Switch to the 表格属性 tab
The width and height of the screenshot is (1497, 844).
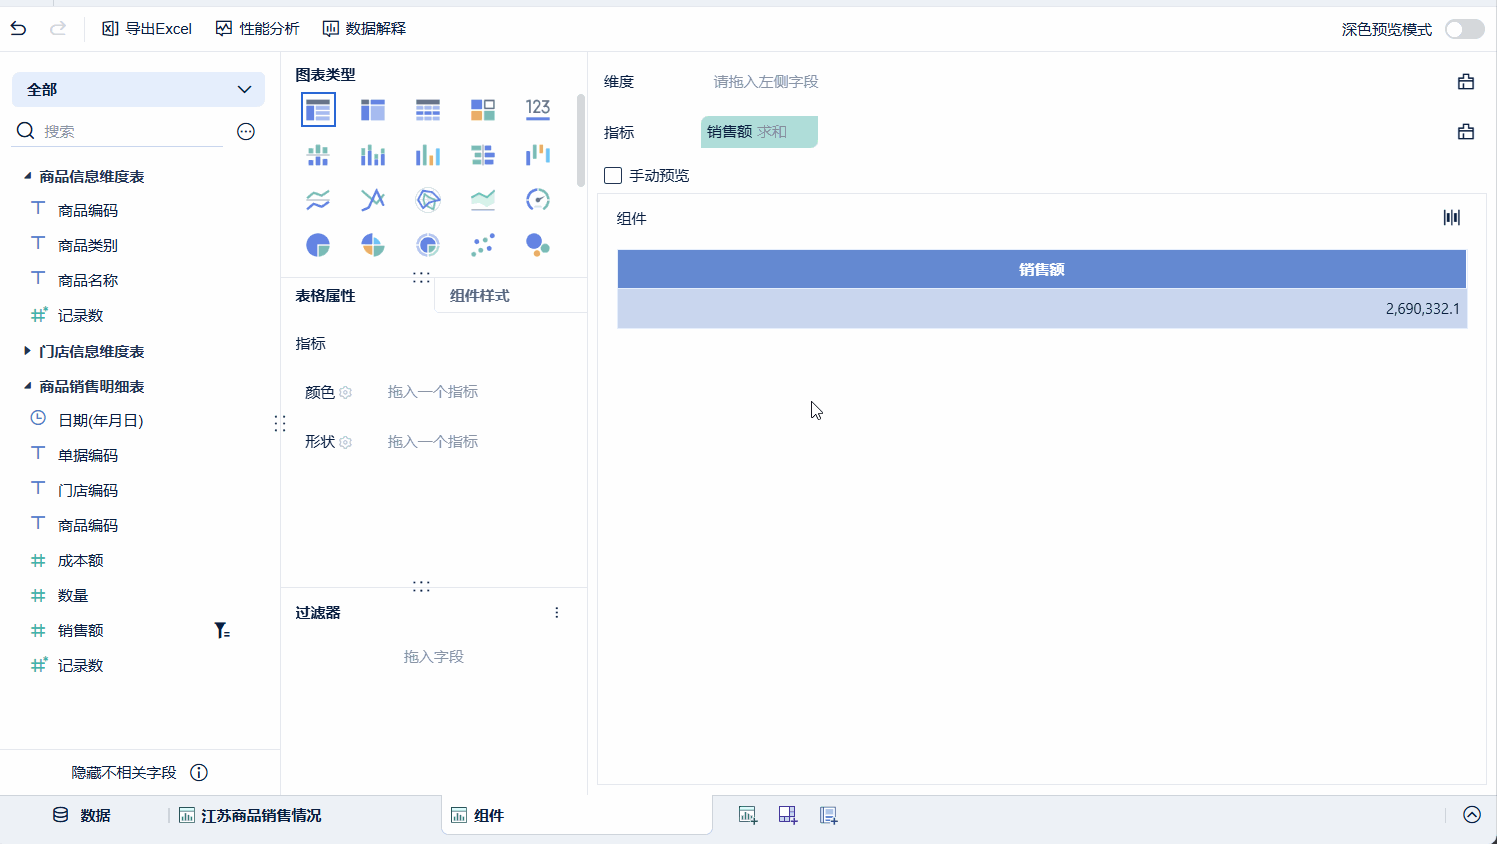(325, 296)
